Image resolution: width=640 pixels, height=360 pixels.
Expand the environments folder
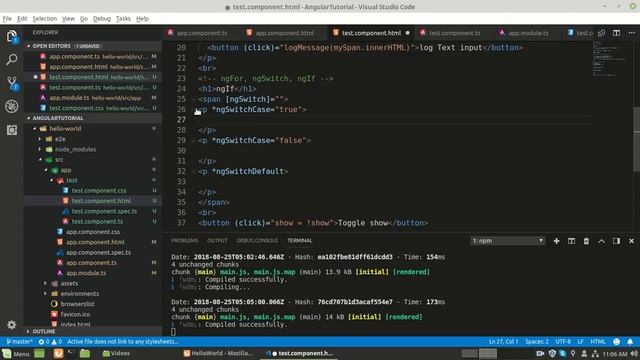[46, 293]
